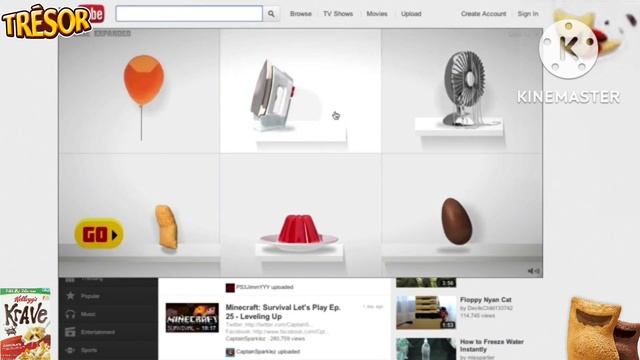Mute the ad with the speaker icon

click(x=533, y=271)
